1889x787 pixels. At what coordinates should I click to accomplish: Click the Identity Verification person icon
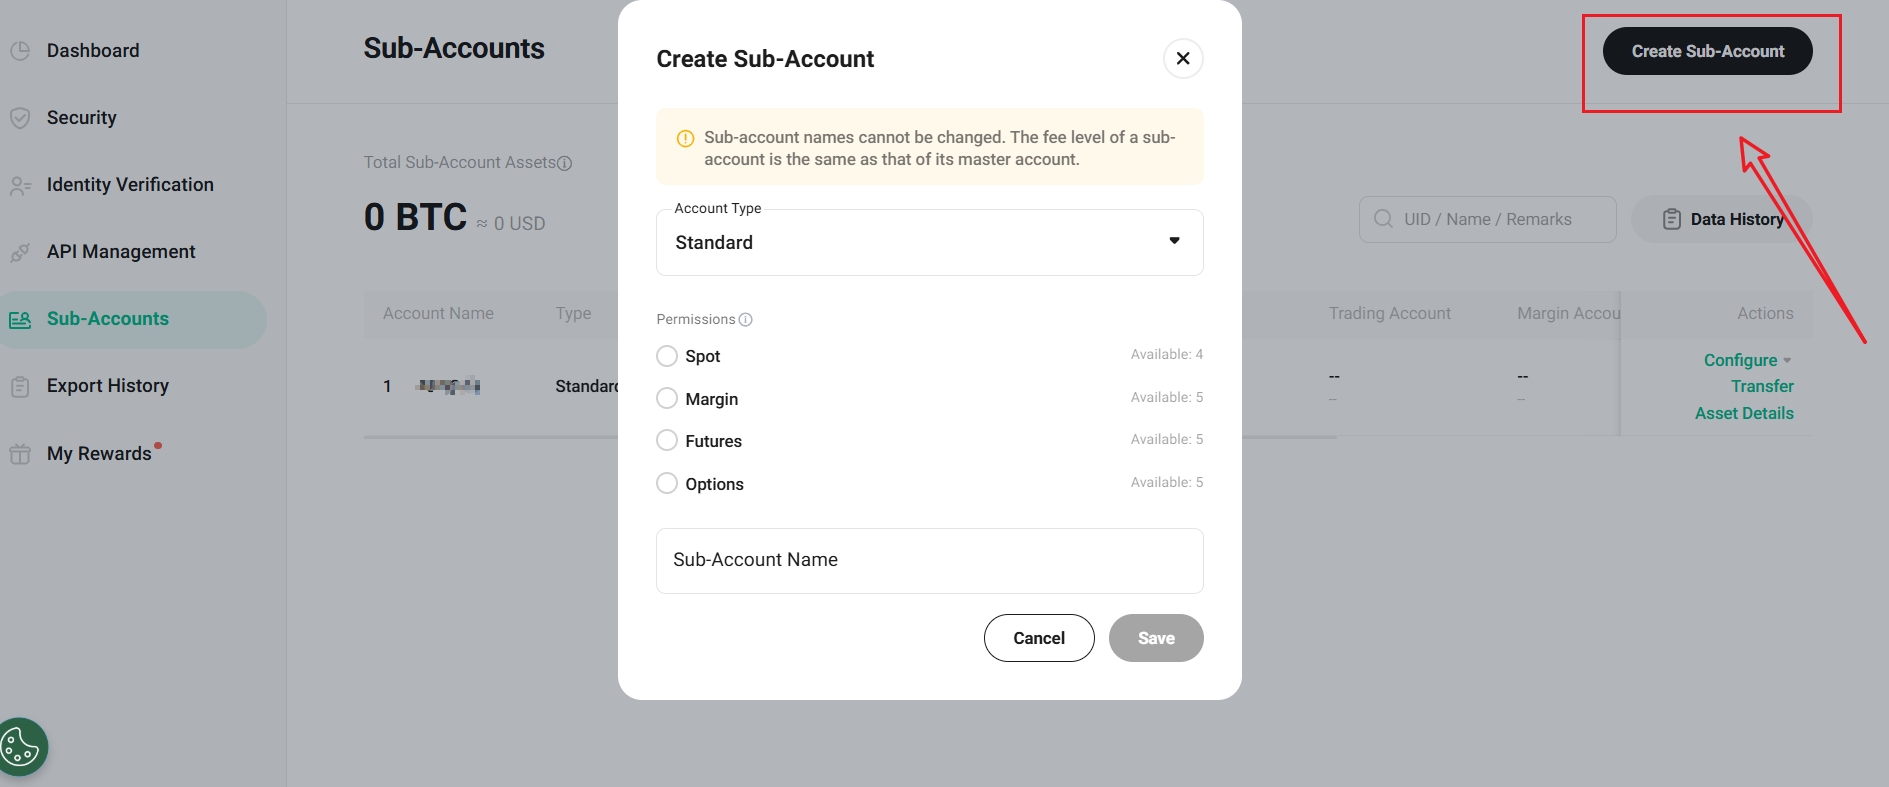coord(20,186)
